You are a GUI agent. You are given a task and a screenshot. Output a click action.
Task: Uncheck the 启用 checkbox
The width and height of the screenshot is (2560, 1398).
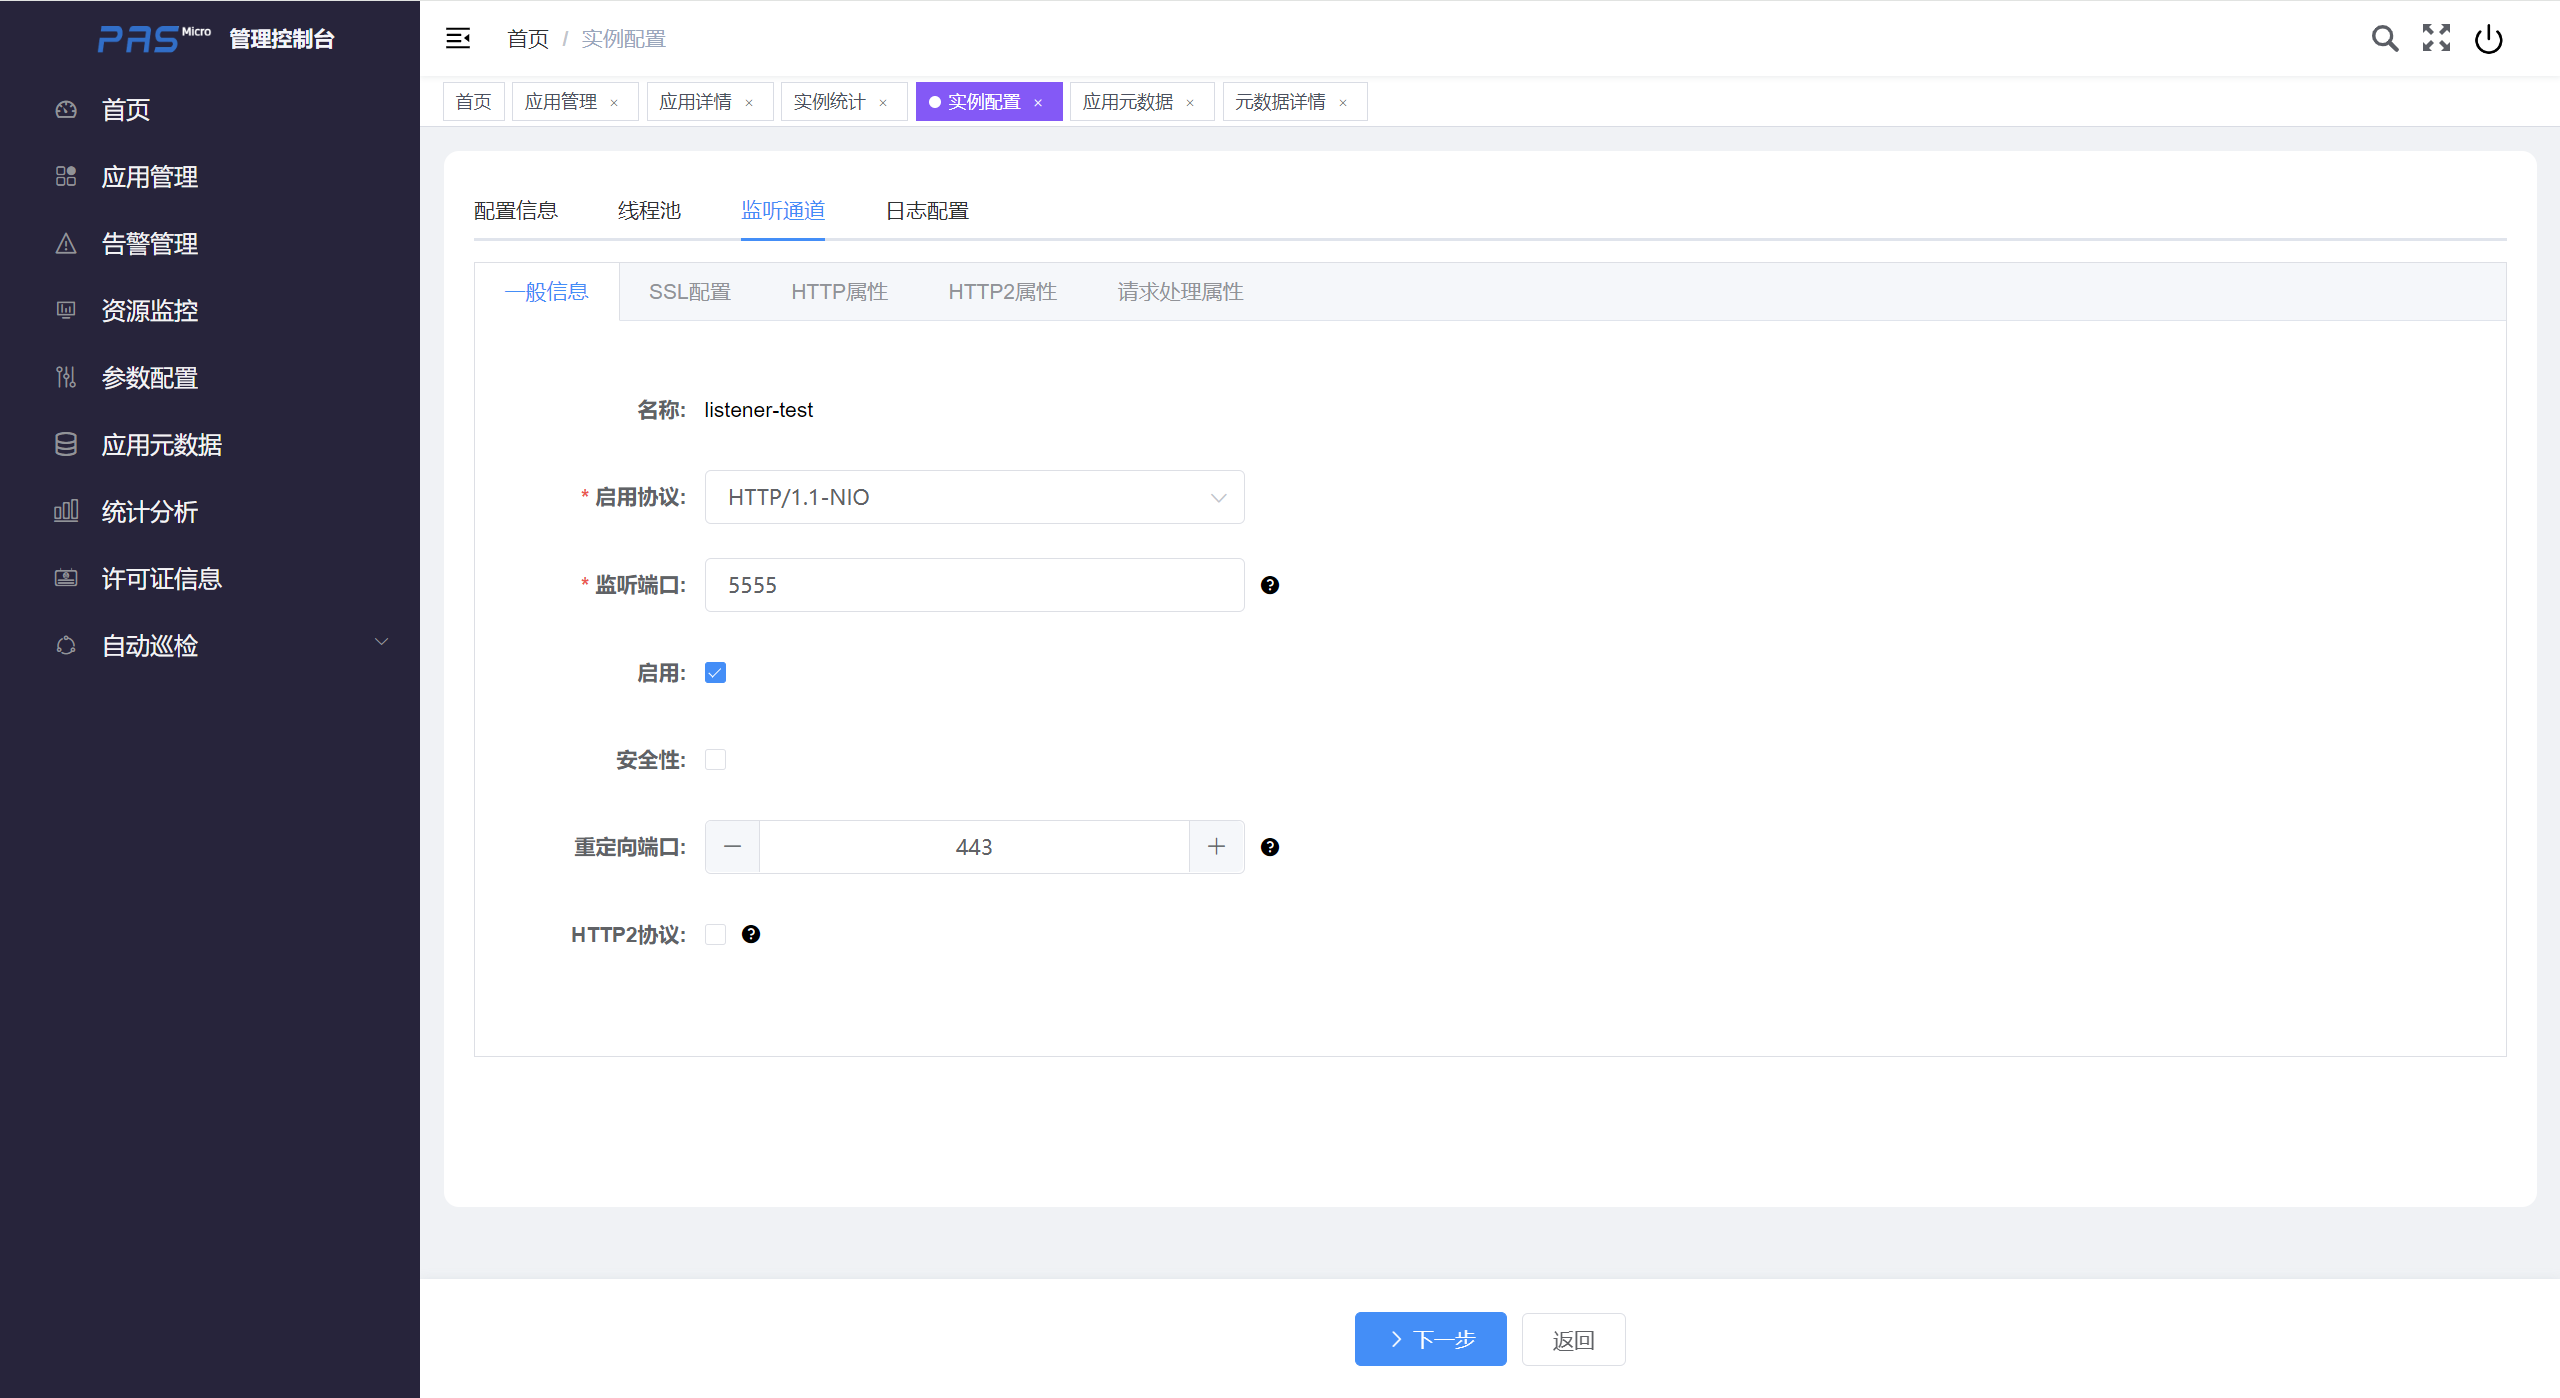pyautogui.click(x=715, y=673)
